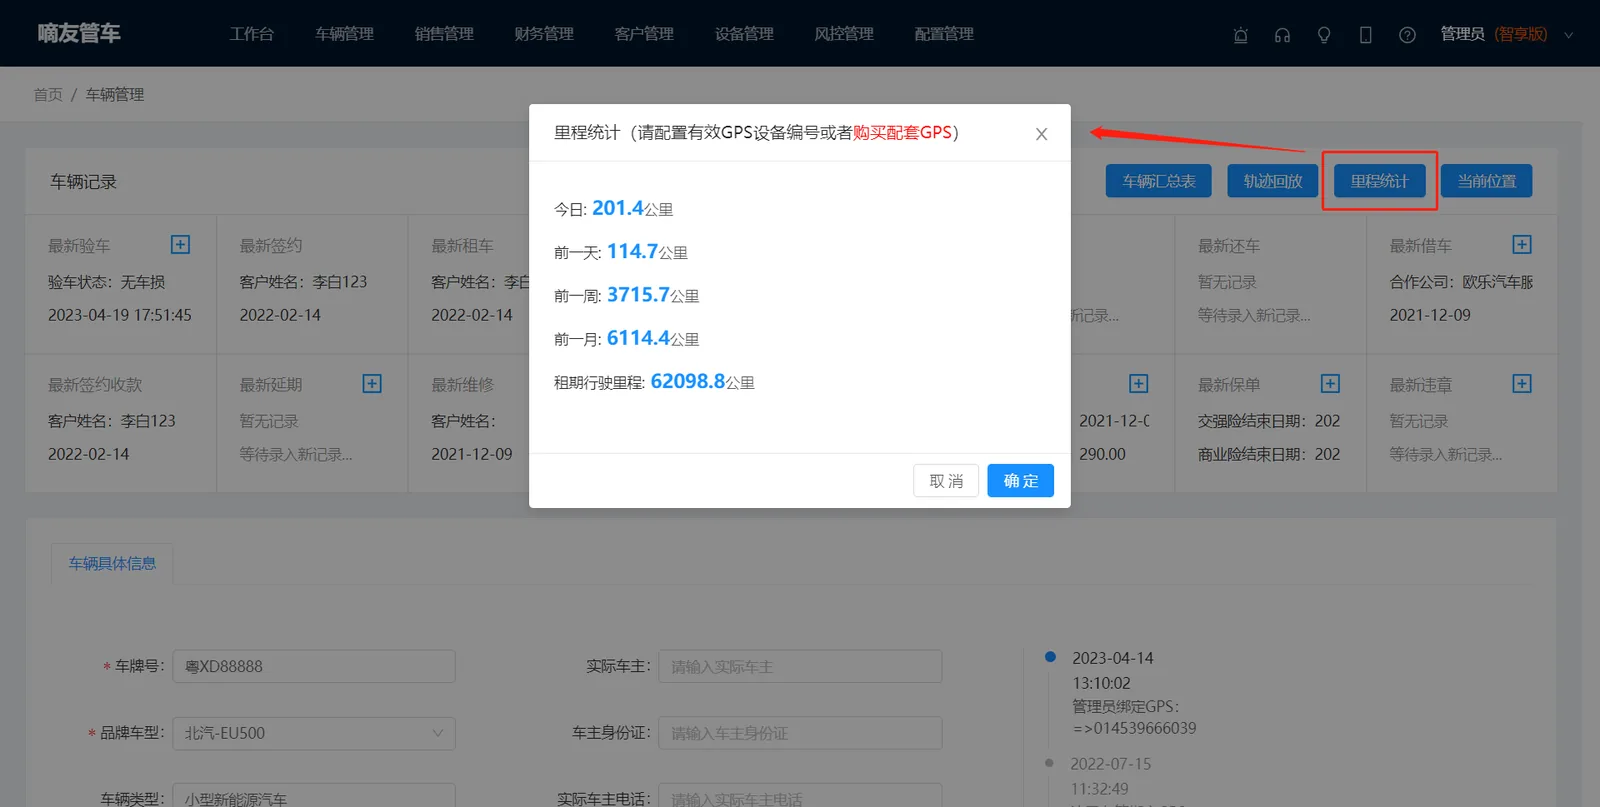Click the headset customer service icon

click(1282, 35)
